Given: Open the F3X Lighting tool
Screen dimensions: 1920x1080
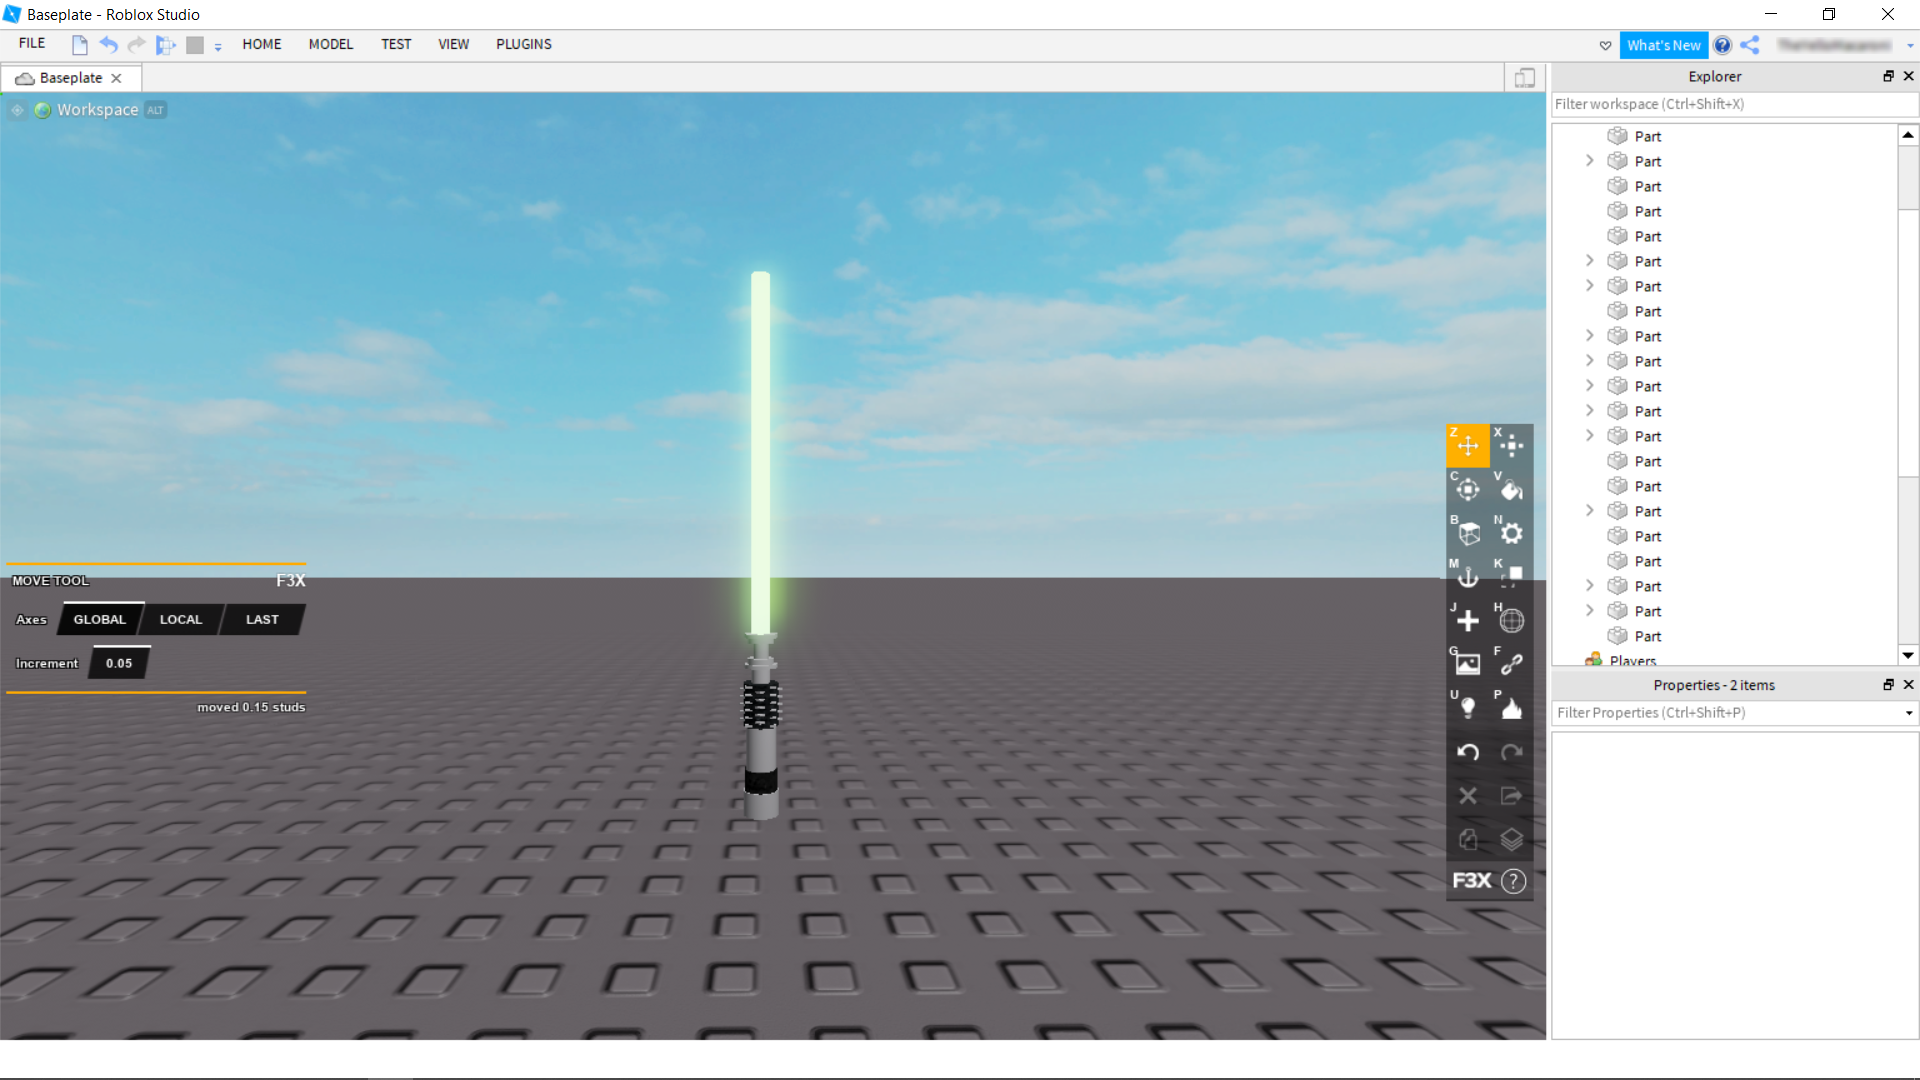Looking at the screenshot, I should 1467,707.
